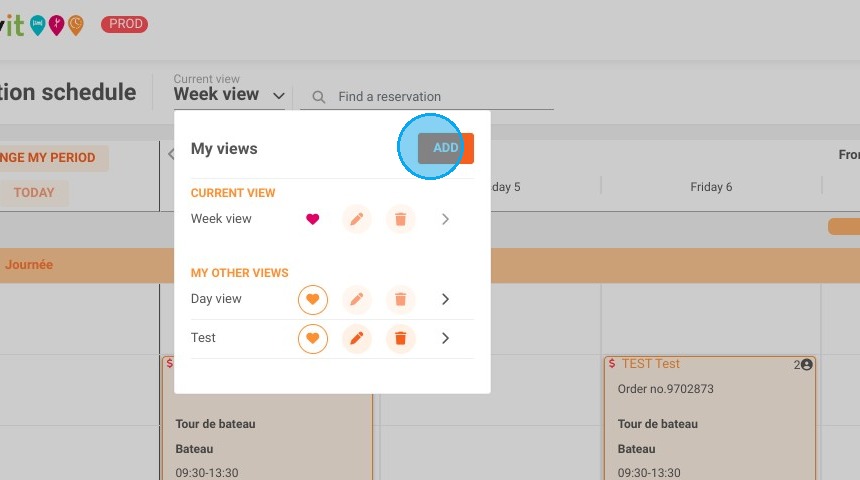Click the search magnifier icon
860x480 pixels.
click(319, 97)
